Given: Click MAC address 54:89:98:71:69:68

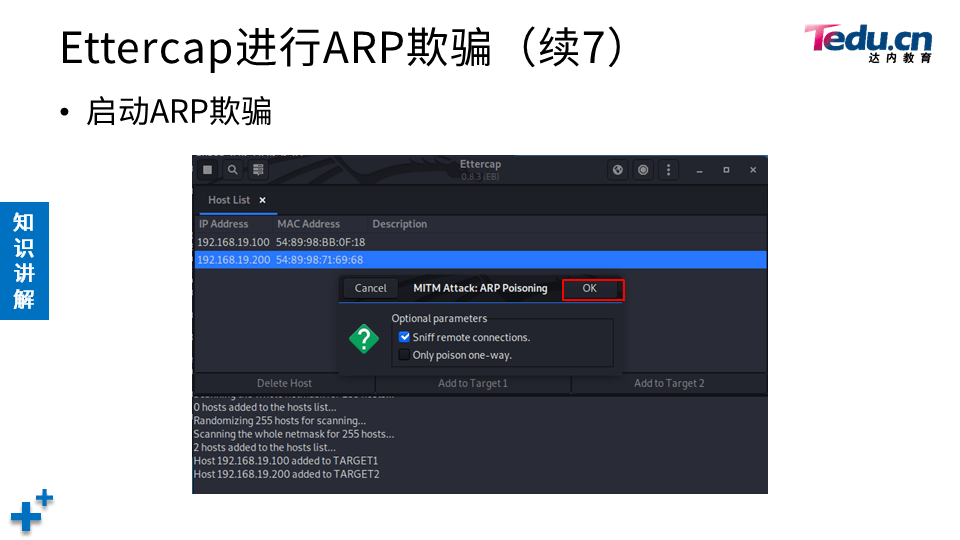Looking at the screenshot, I should (319, 260).
